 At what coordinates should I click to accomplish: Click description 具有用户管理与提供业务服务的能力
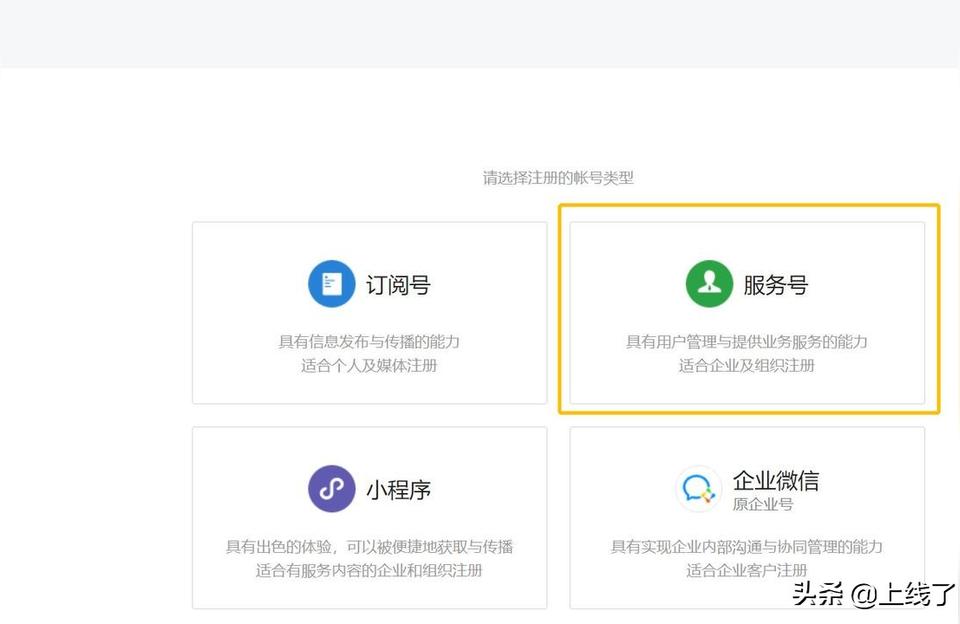tap(747, 342)
